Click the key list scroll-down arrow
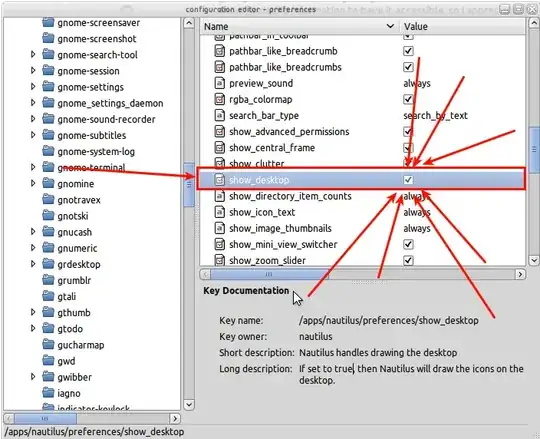540x439 pixels. pyautogui.click(x=534, y=260)
